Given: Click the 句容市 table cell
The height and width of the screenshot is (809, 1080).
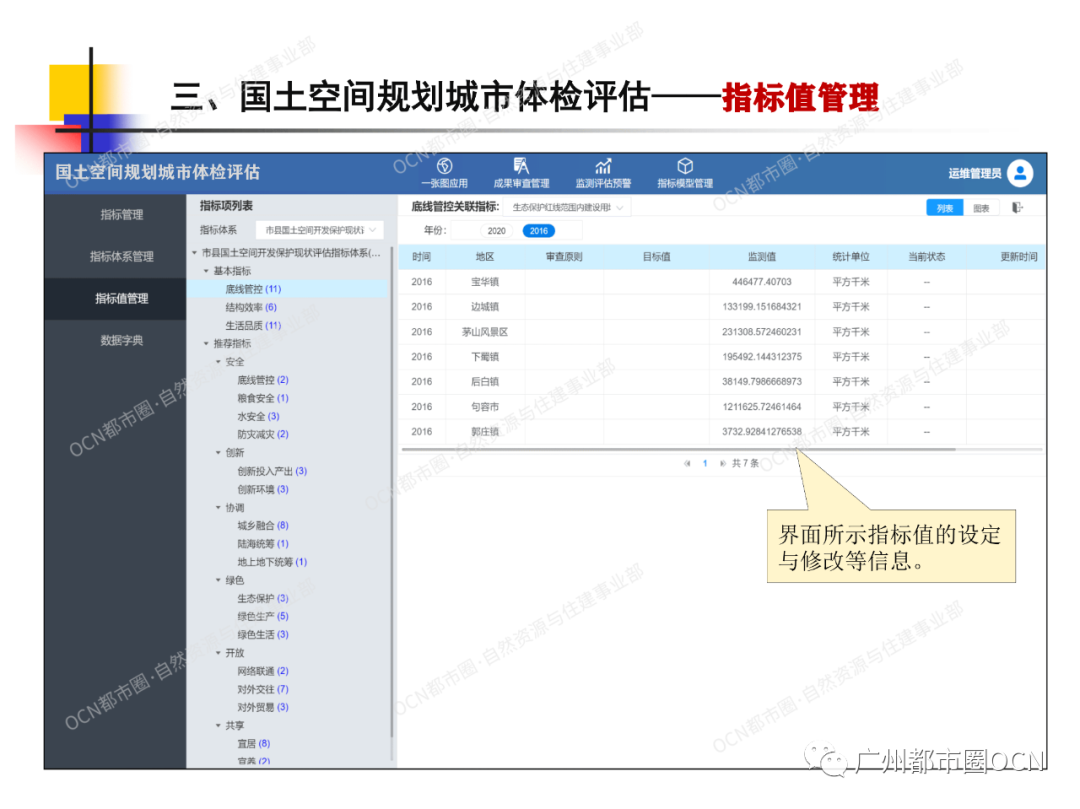Looking at the screenshot, I should 485,408.
